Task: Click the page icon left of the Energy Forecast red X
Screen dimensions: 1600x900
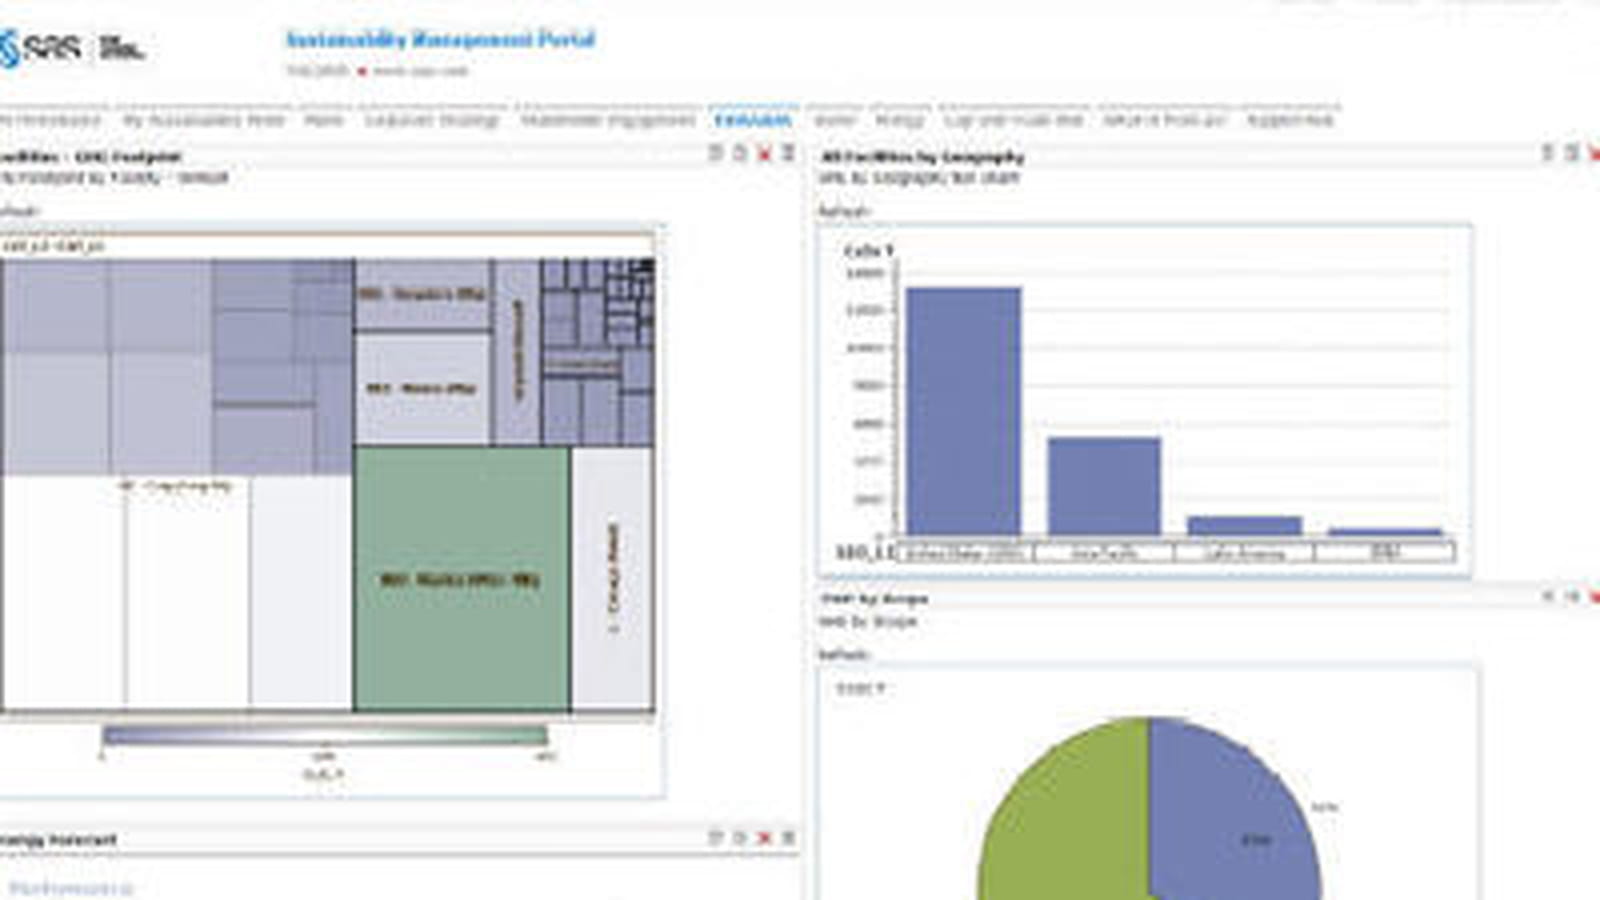Action: point(741,838)
